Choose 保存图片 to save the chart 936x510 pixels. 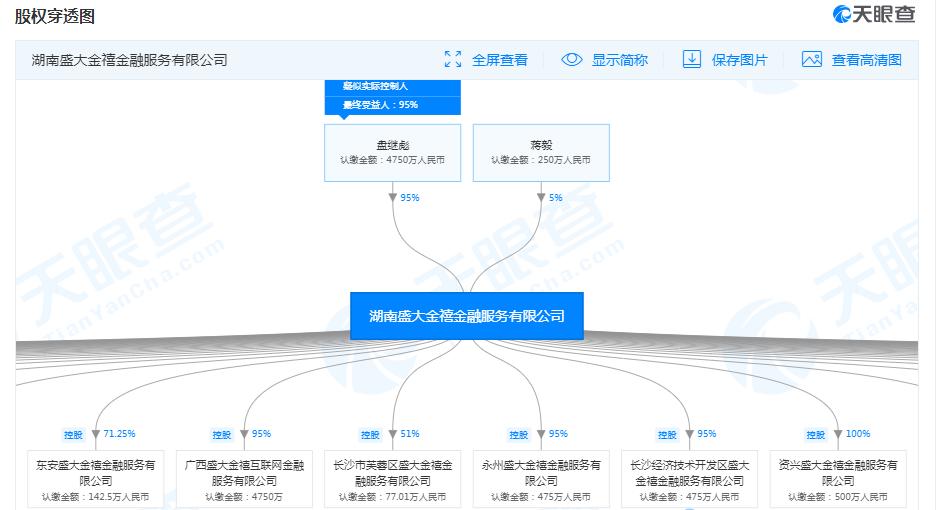coord(739,60)
